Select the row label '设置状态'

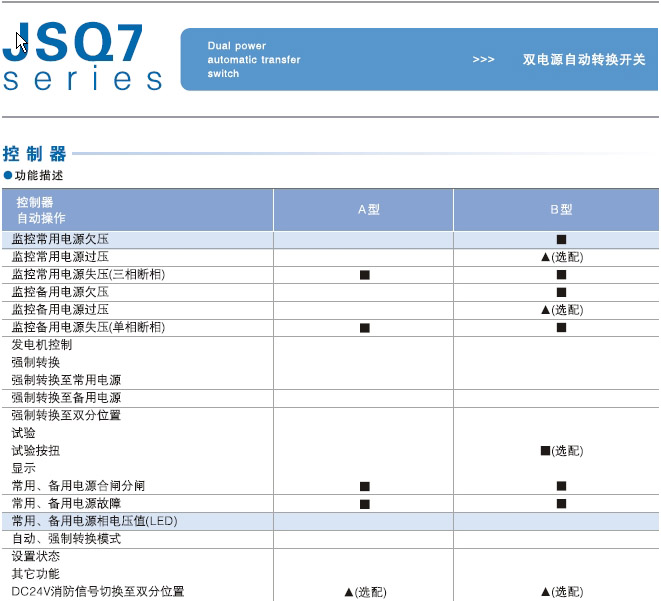36,556
